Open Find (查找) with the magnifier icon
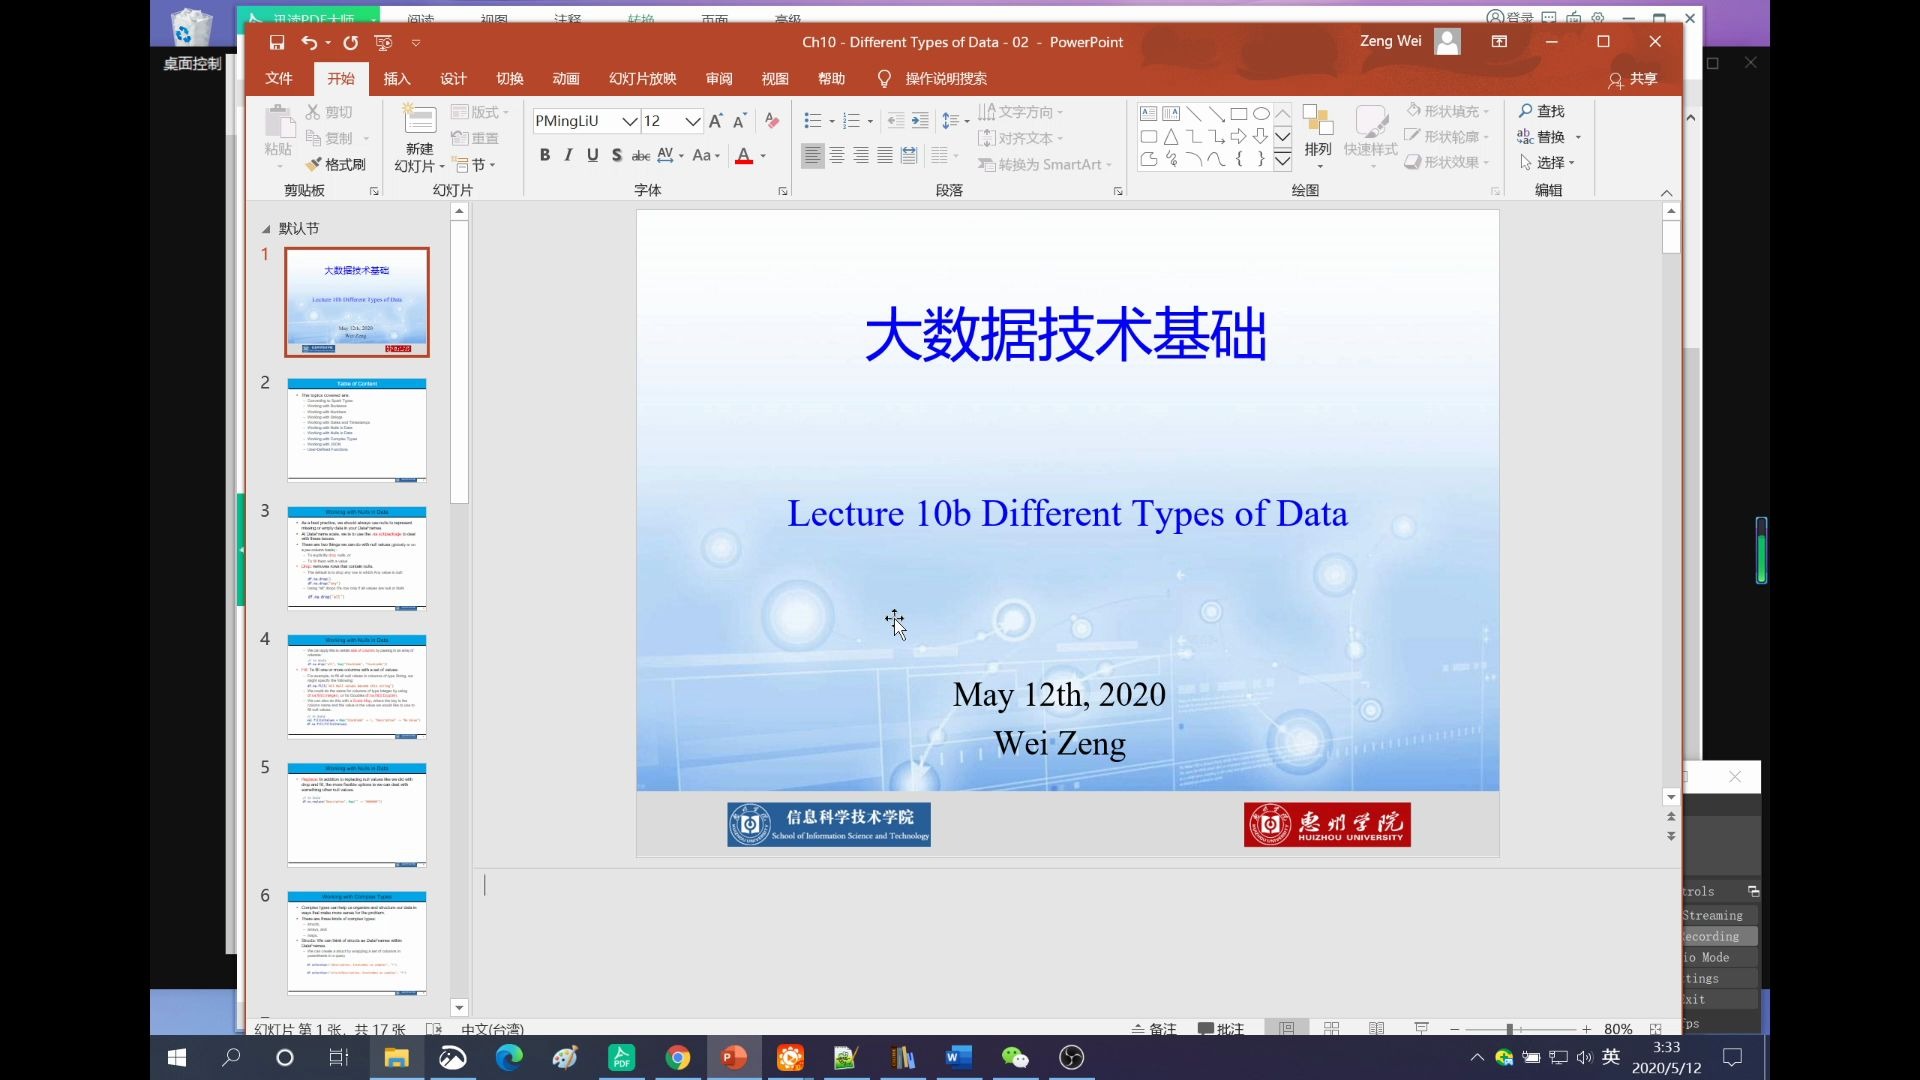 [x=1526, y=111]
